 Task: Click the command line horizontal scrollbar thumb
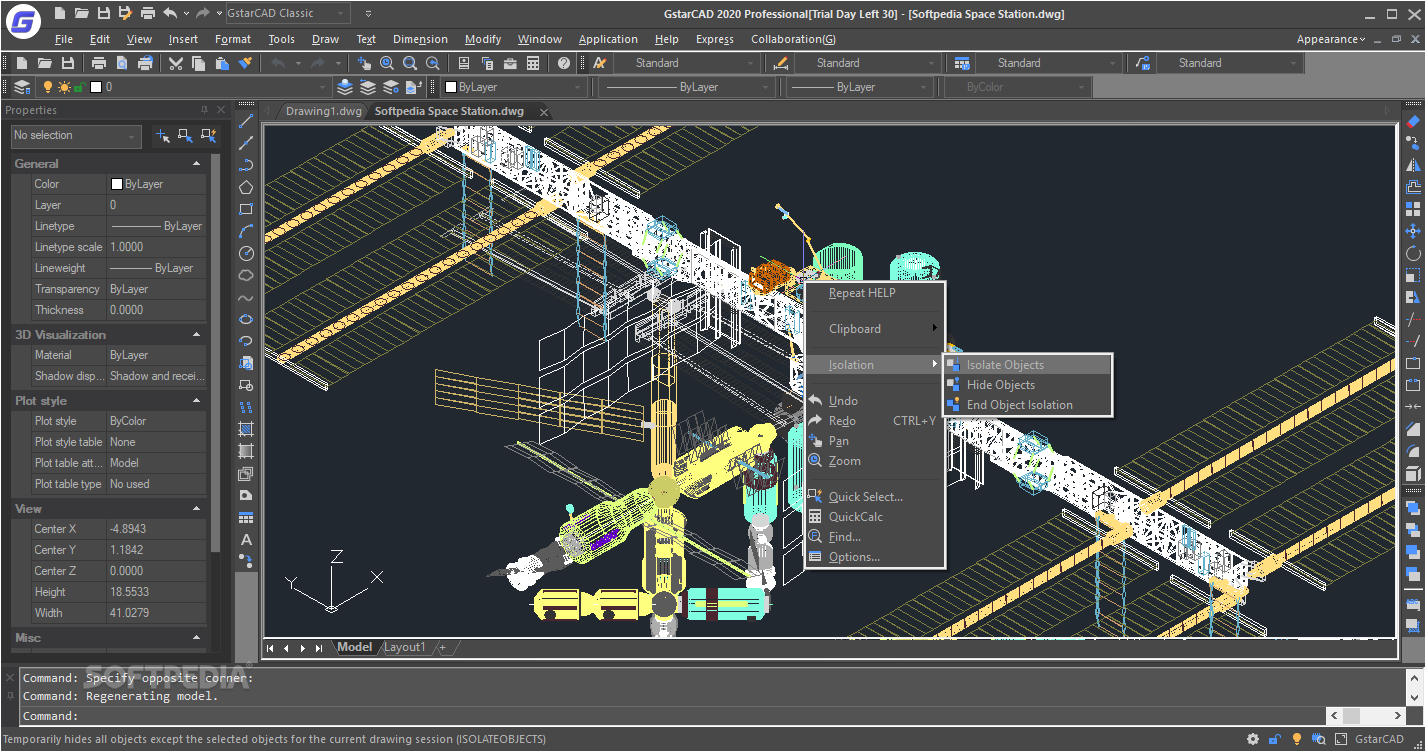(x=1351, y=716)
